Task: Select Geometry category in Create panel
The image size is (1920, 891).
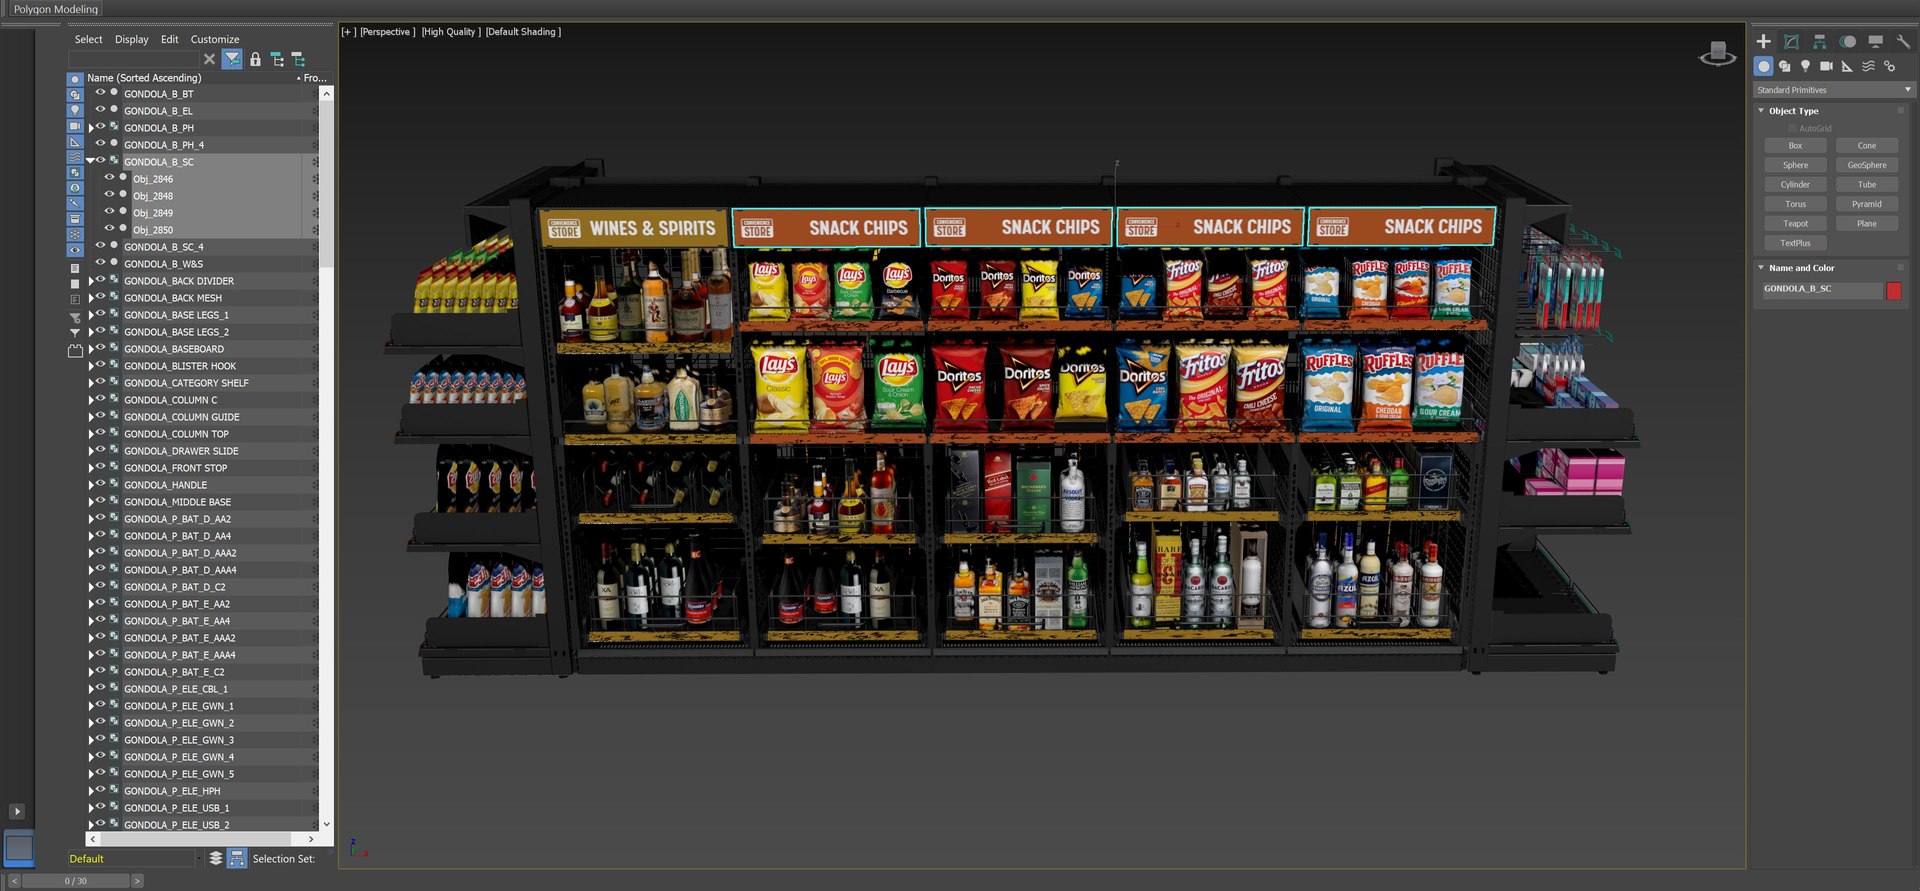Action: pyautogui.click(x=1763, y=66)
